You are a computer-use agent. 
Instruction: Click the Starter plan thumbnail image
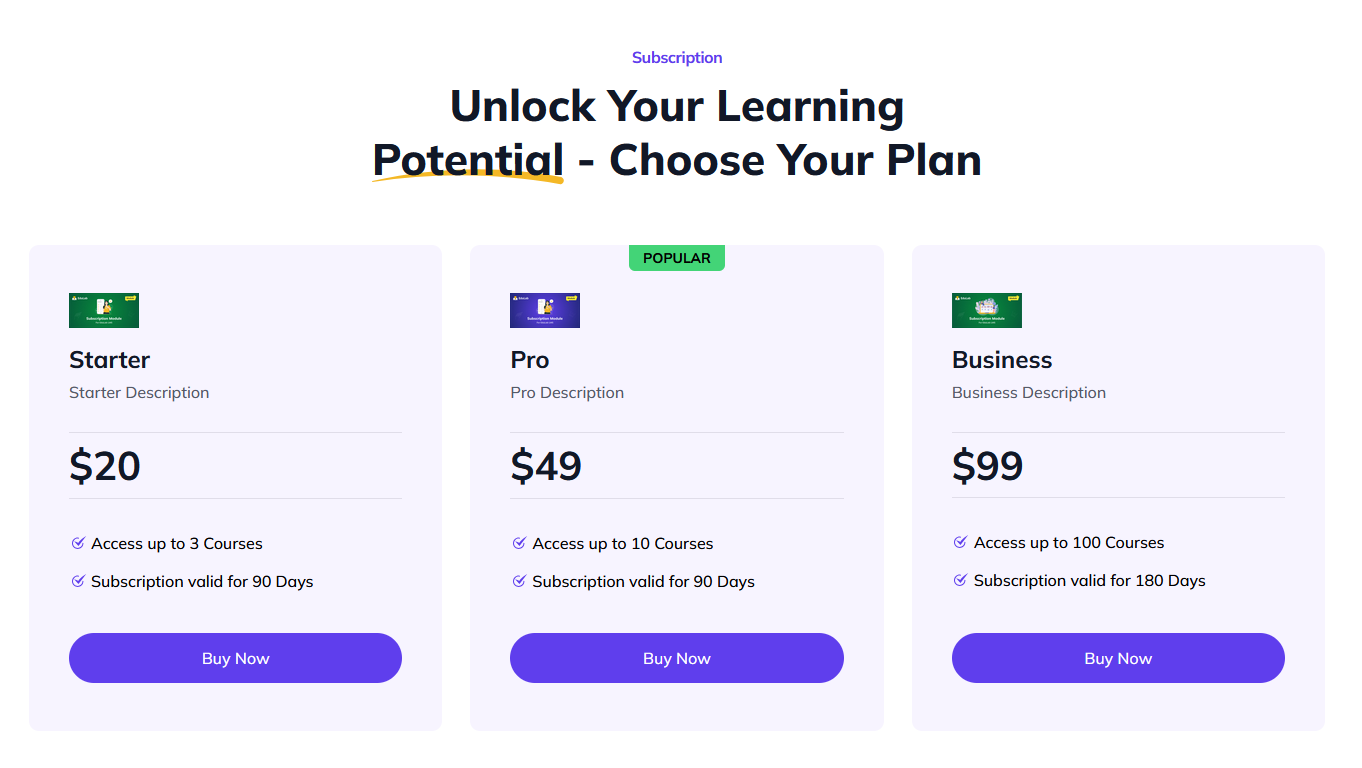click(104, 310)
